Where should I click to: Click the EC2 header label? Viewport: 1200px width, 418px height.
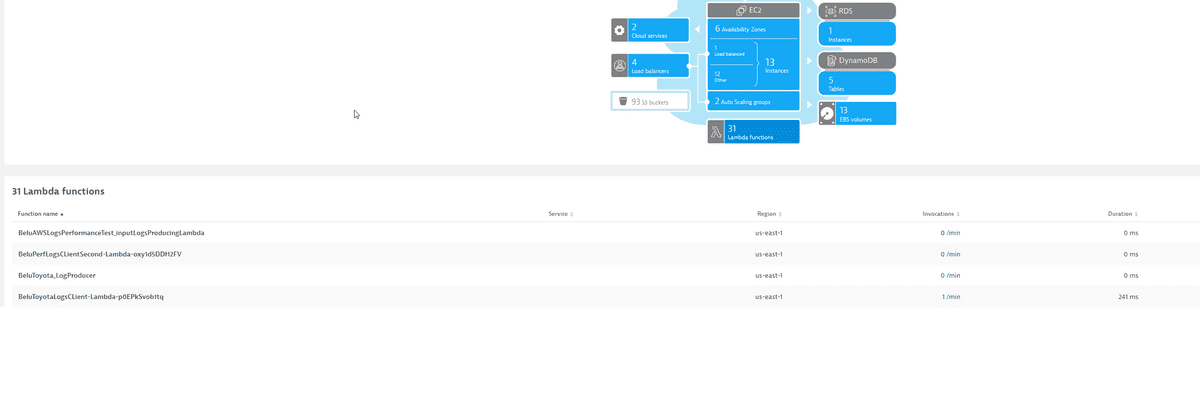(x=755, y=10)
